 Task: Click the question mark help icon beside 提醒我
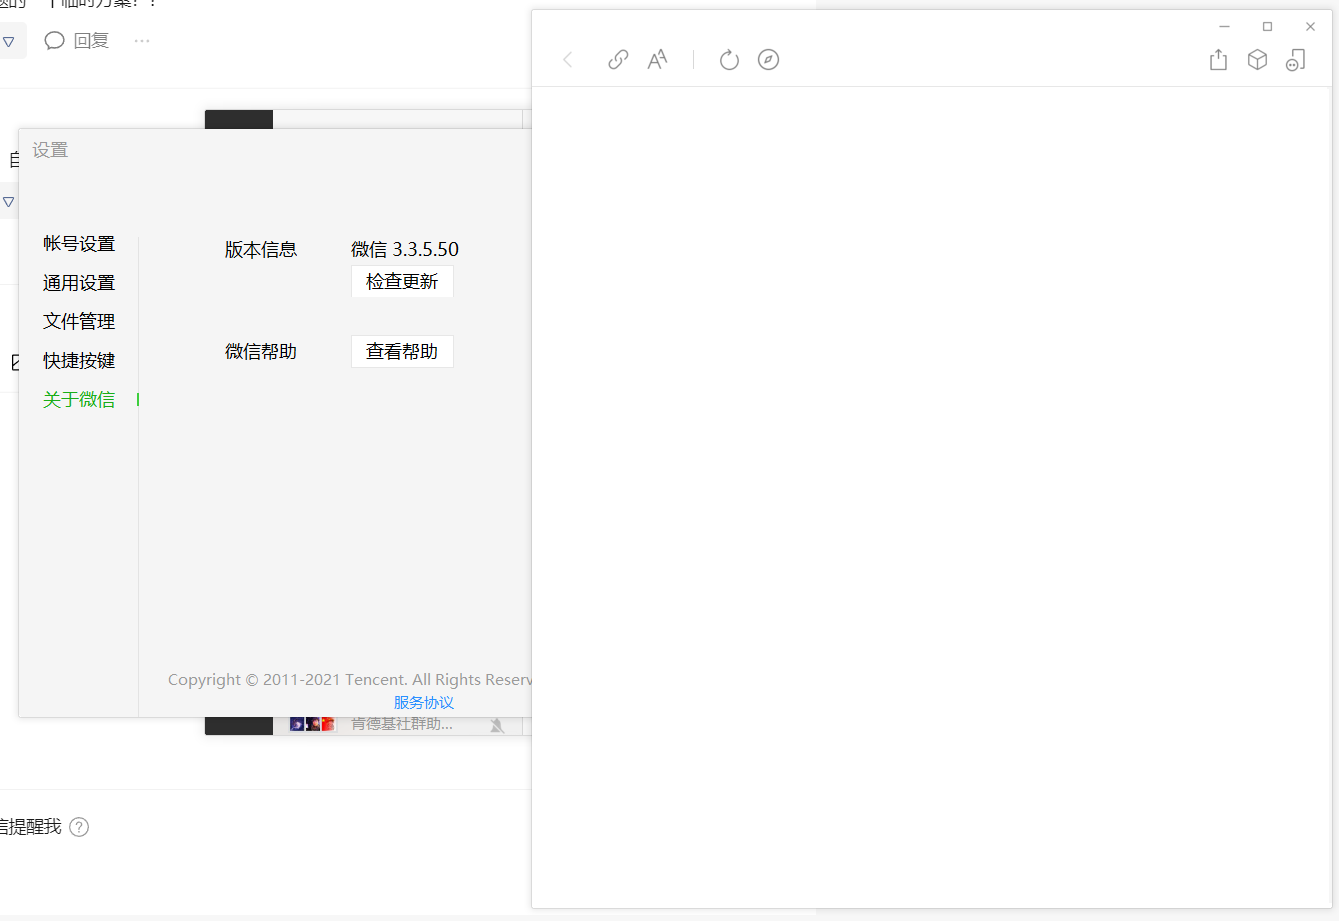click(x=79, y=827)
